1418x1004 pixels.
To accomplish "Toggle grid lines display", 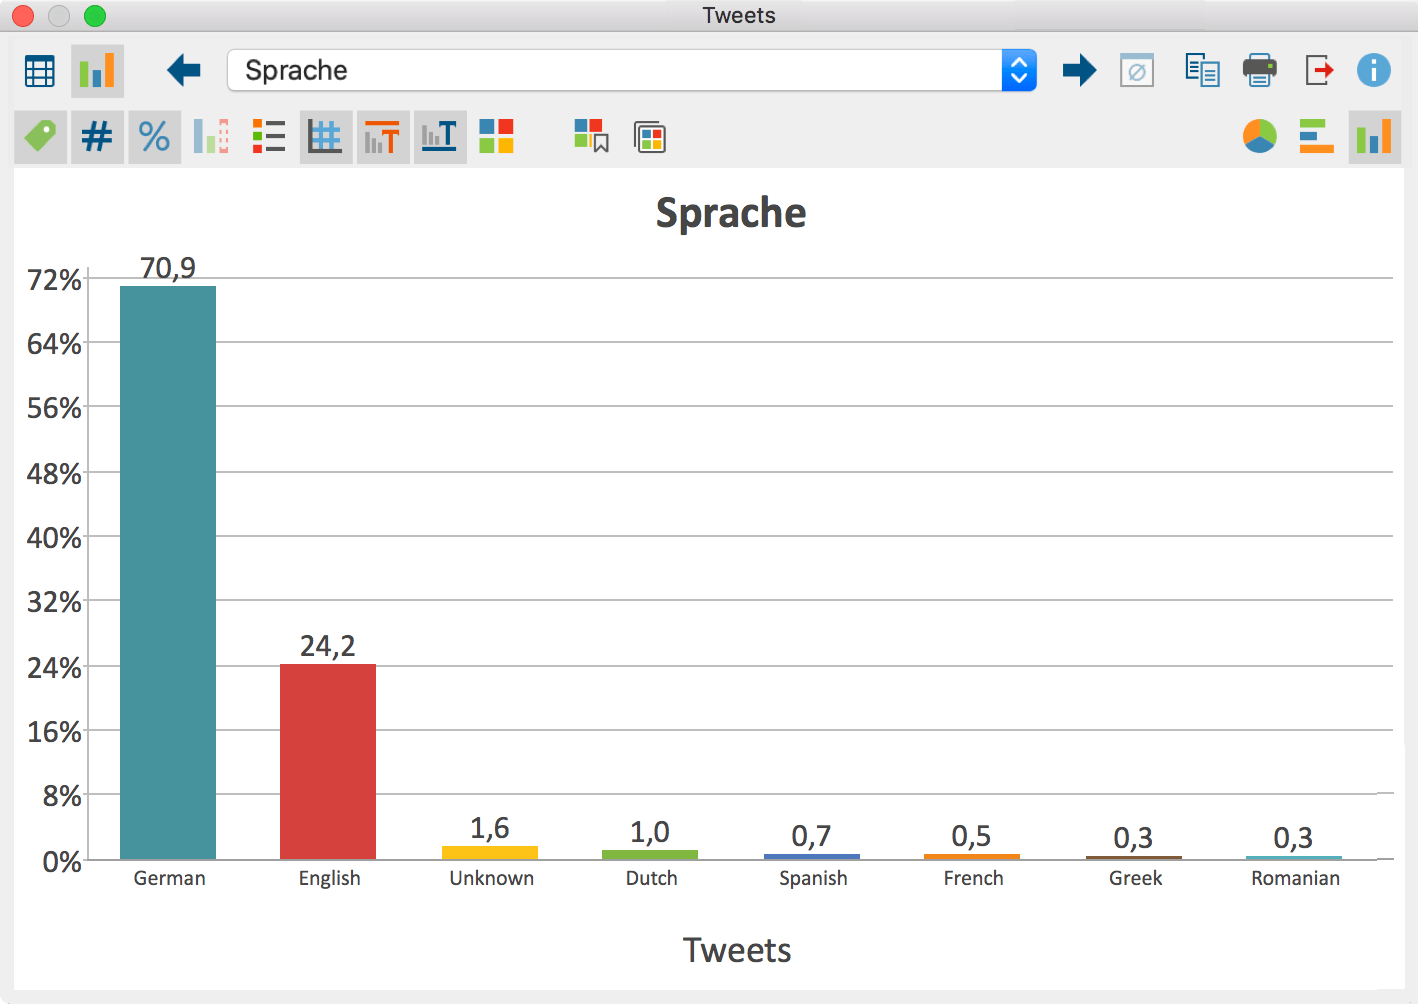I will point(325,136).
